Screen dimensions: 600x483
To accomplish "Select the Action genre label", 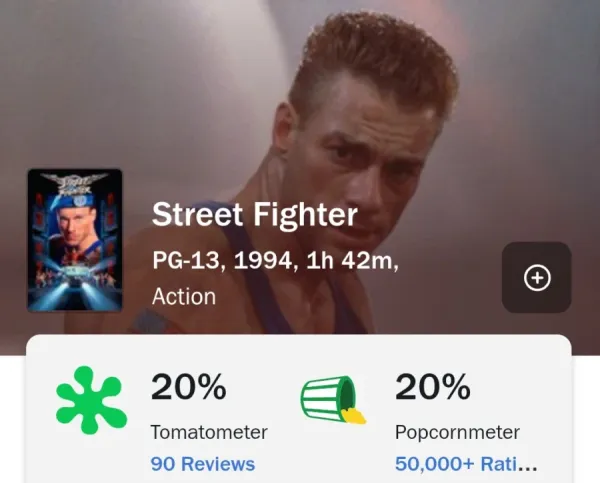I will pos(184,297).
